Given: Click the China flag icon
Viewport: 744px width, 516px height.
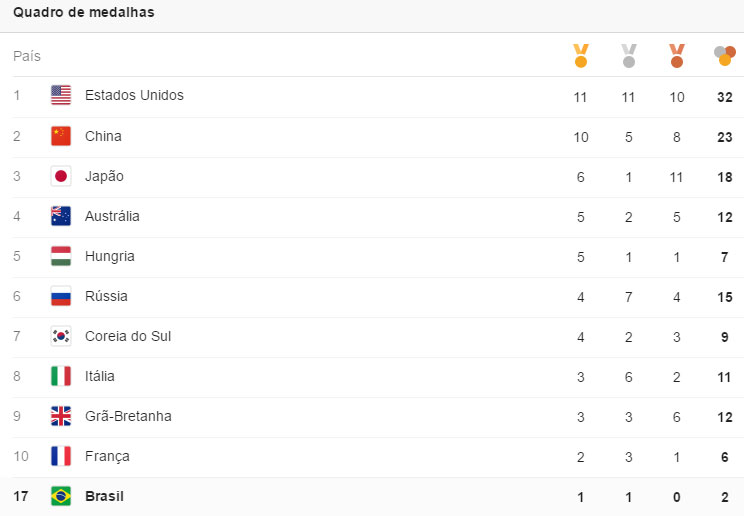Looking at the screenshot, I should pos(61,136).
